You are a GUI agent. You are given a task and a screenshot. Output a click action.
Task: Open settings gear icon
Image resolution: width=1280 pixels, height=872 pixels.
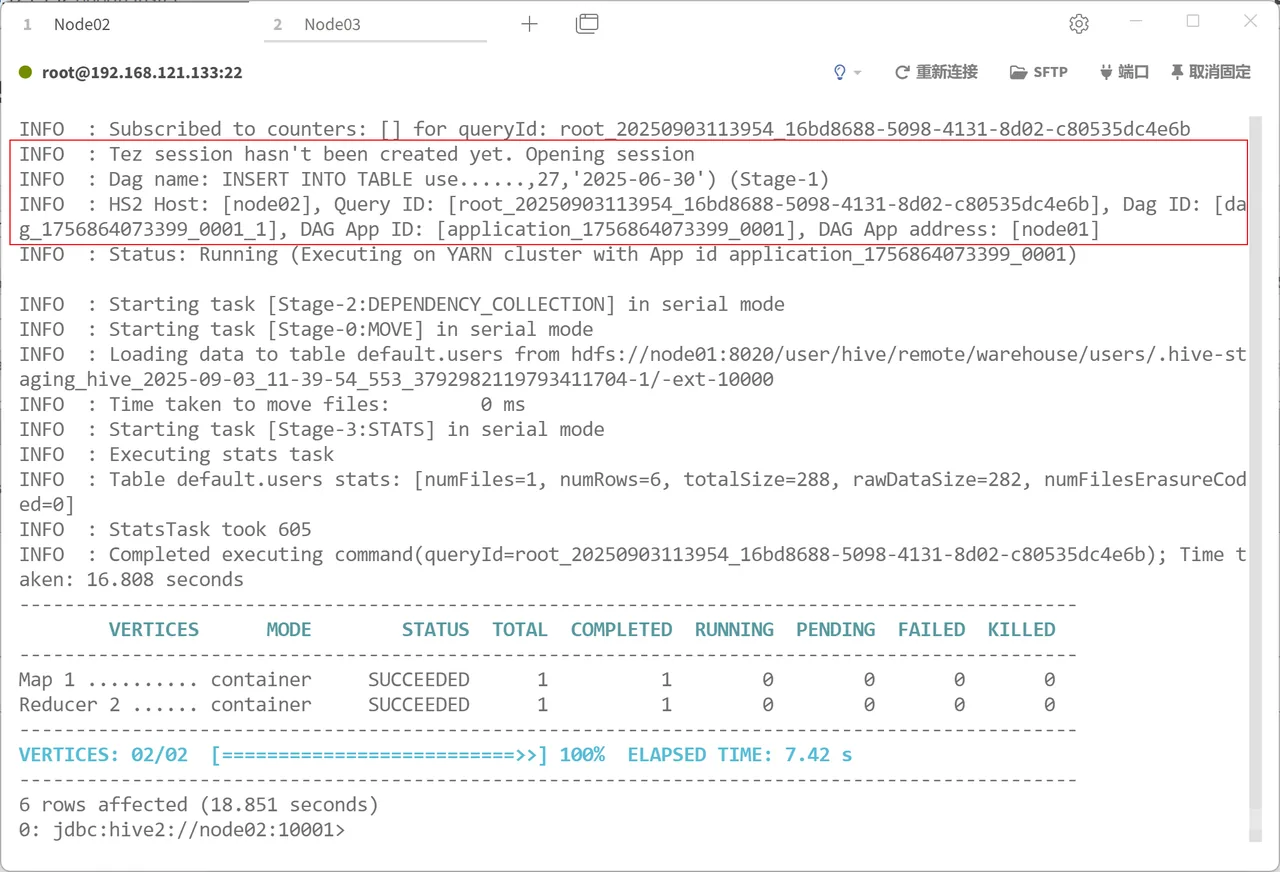coord(1078,24)
